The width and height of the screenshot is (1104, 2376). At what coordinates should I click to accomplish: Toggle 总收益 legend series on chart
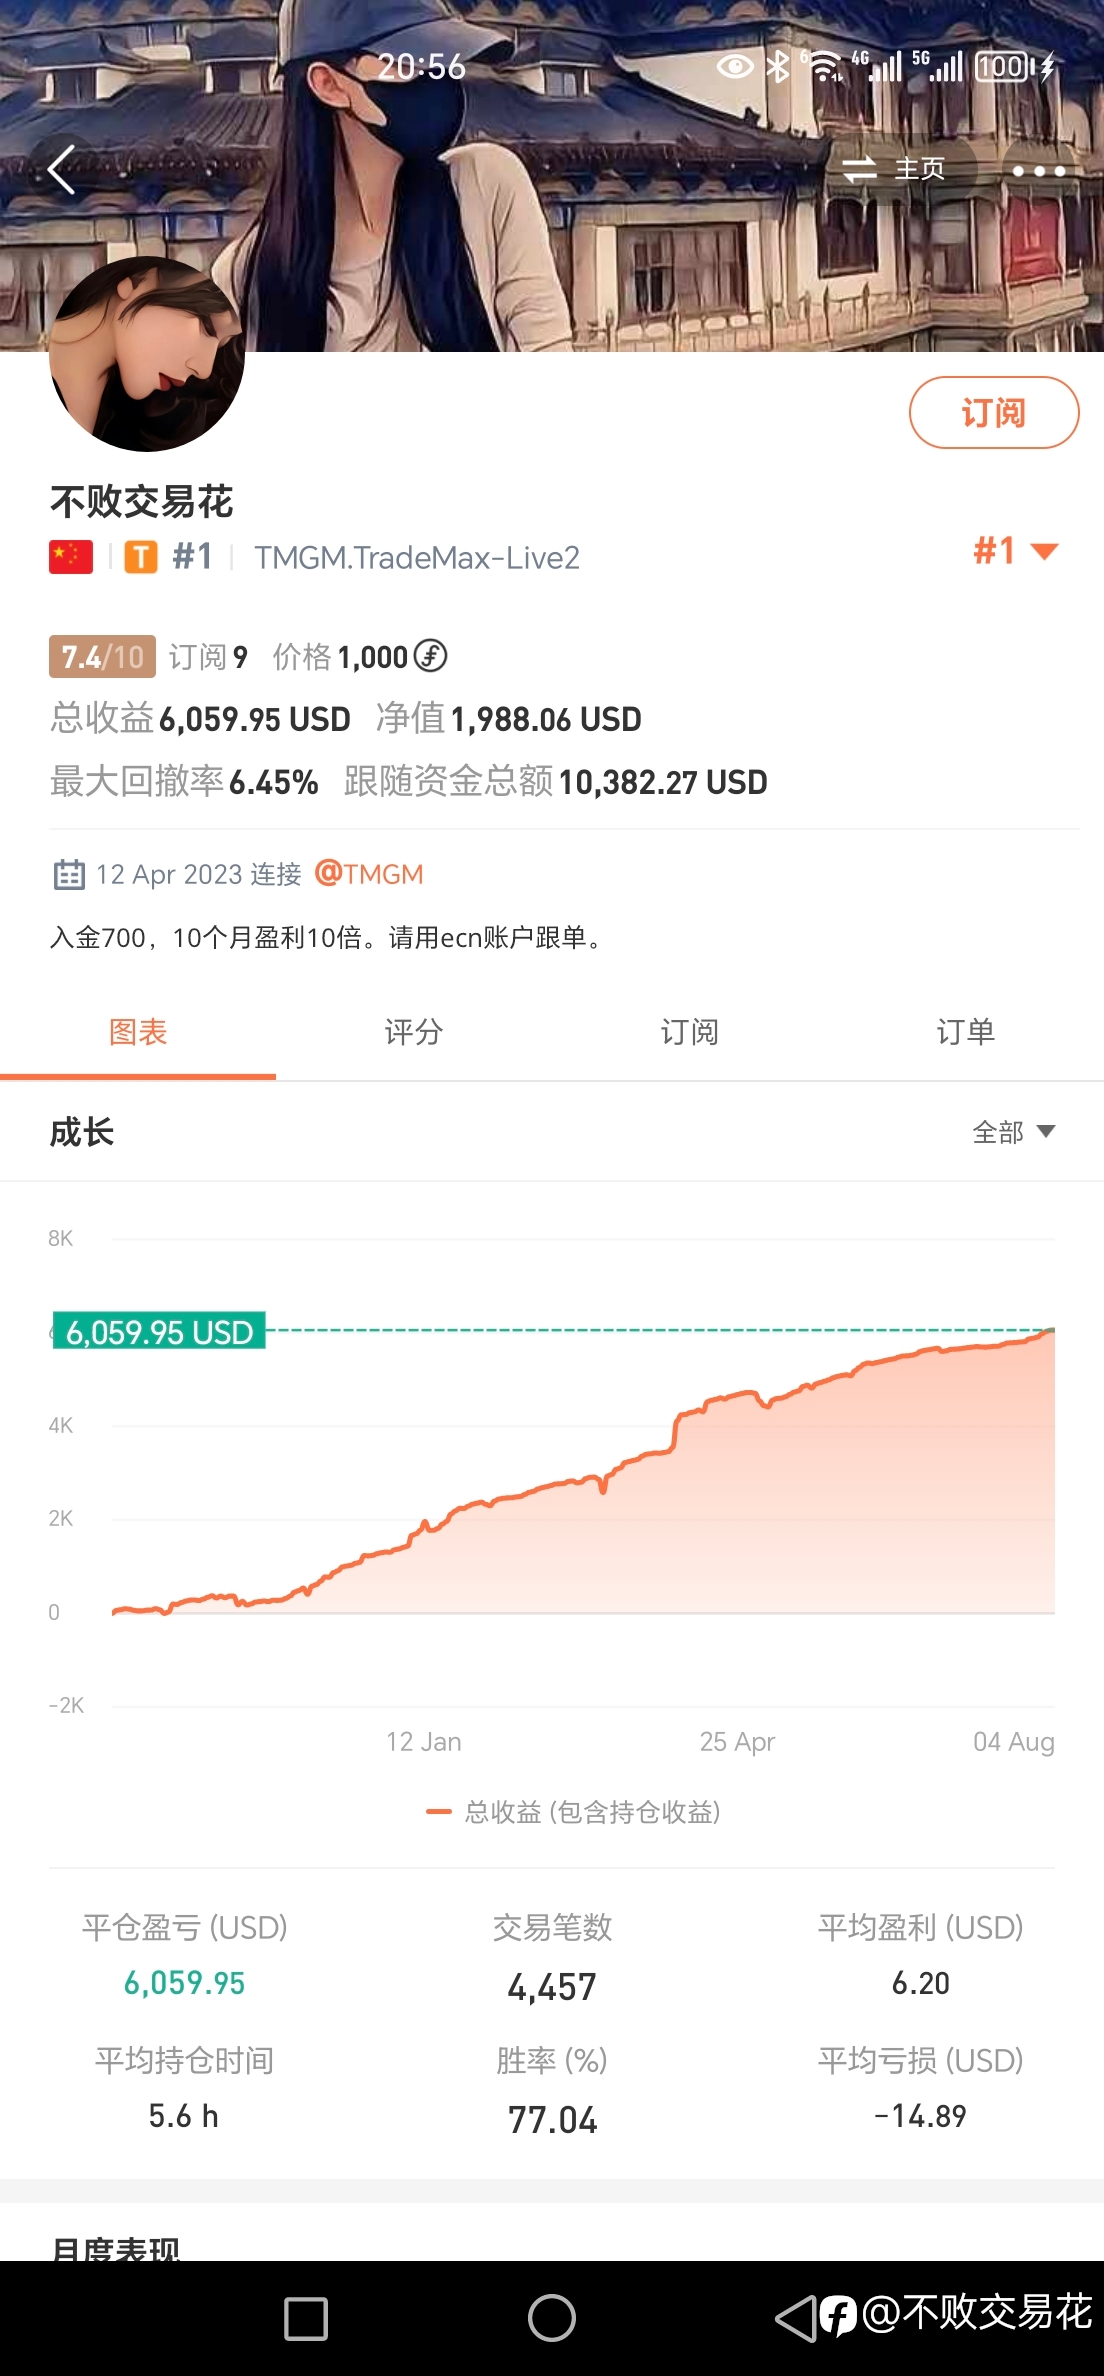coord(573,1812)
